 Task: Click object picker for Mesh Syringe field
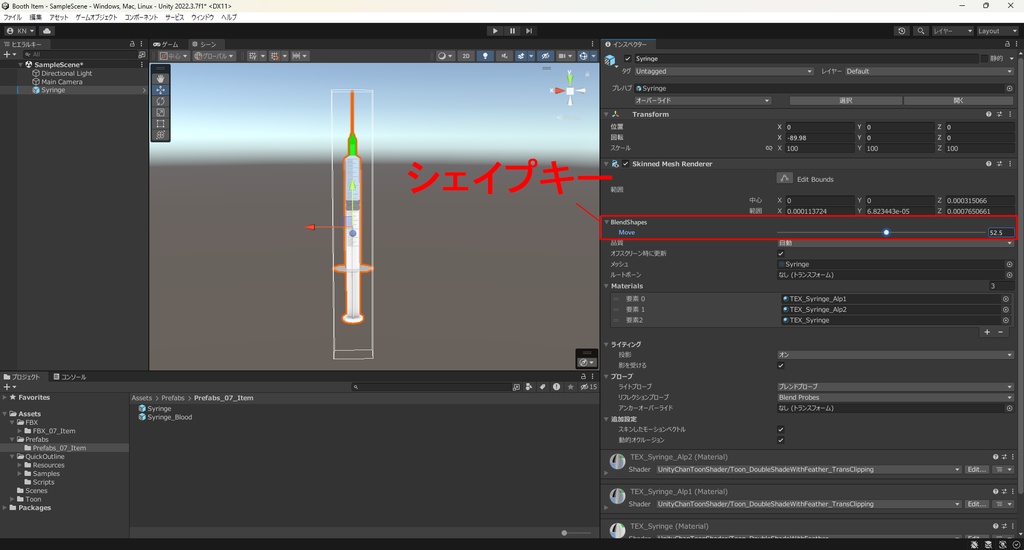tap(1009, 265)
